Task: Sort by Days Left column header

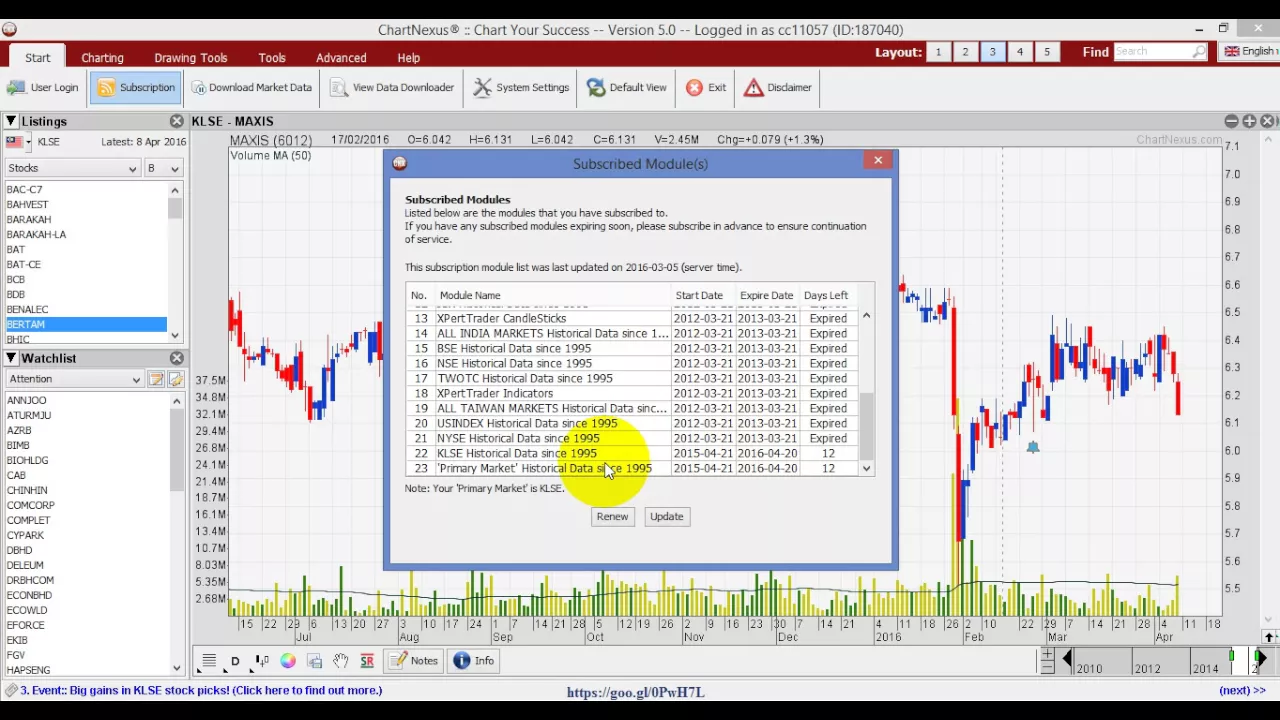Action: [826, 295]
